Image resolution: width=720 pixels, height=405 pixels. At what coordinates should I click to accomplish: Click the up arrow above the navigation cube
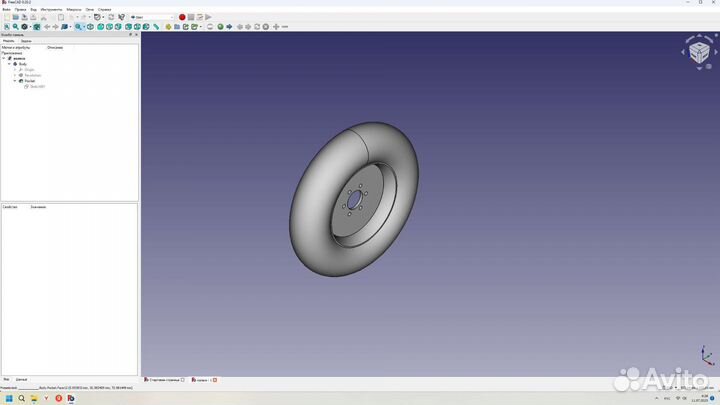point(699,36)
